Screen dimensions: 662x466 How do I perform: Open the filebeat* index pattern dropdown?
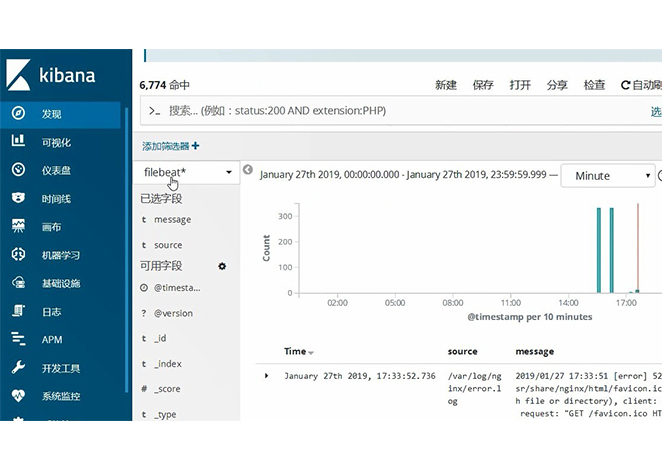187,173
